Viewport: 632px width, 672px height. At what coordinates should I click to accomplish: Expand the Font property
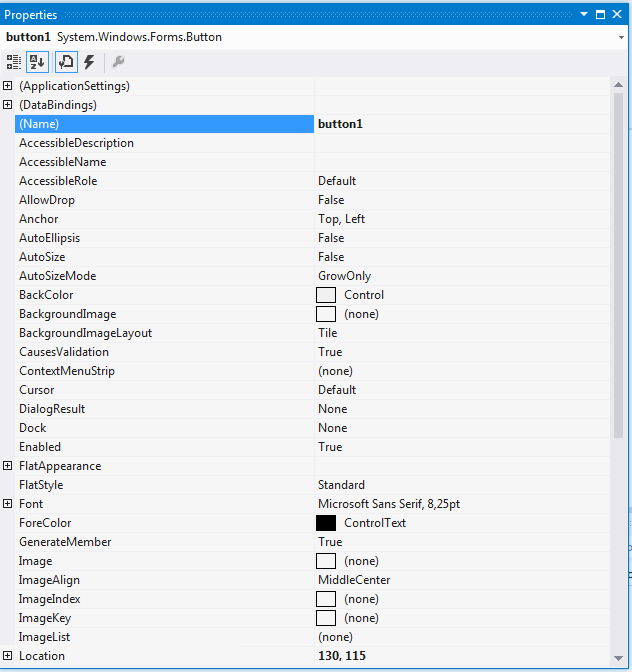(8, 504)
